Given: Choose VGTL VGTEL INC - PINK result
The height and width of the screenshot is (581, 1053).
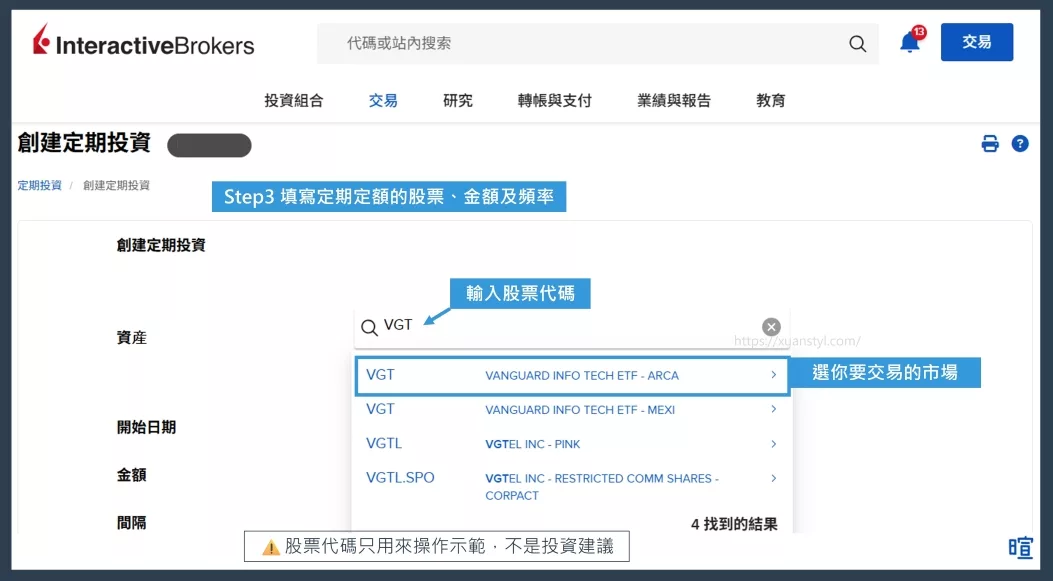Looking at the screenshot, I should tap(571, 444).
